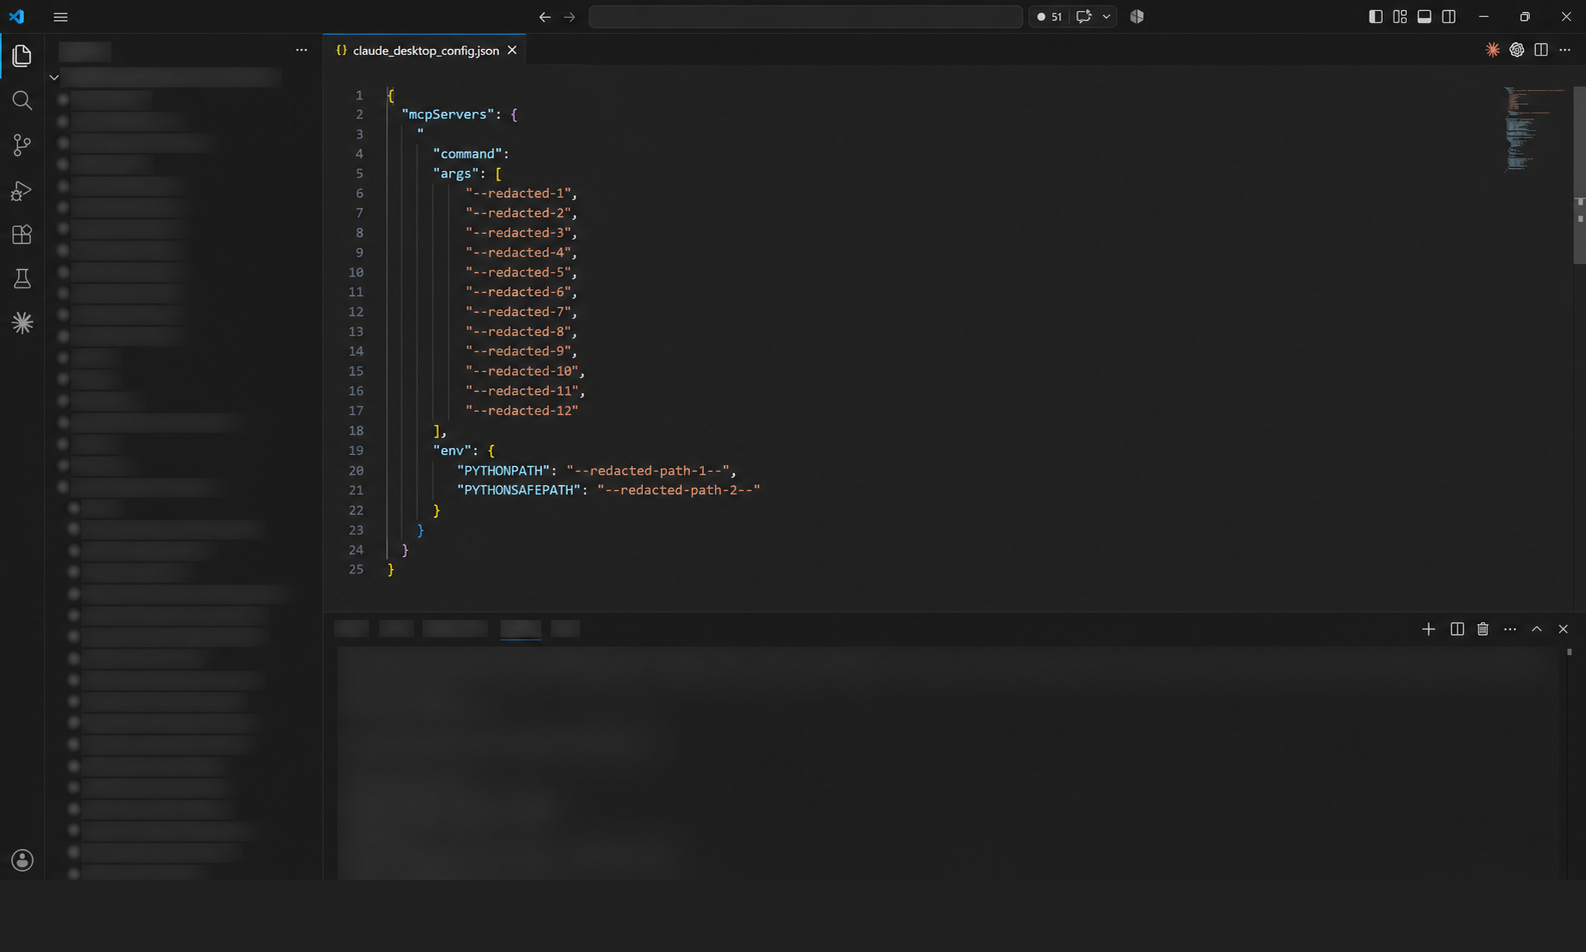Click the code minimap preview

point(1535,130)
